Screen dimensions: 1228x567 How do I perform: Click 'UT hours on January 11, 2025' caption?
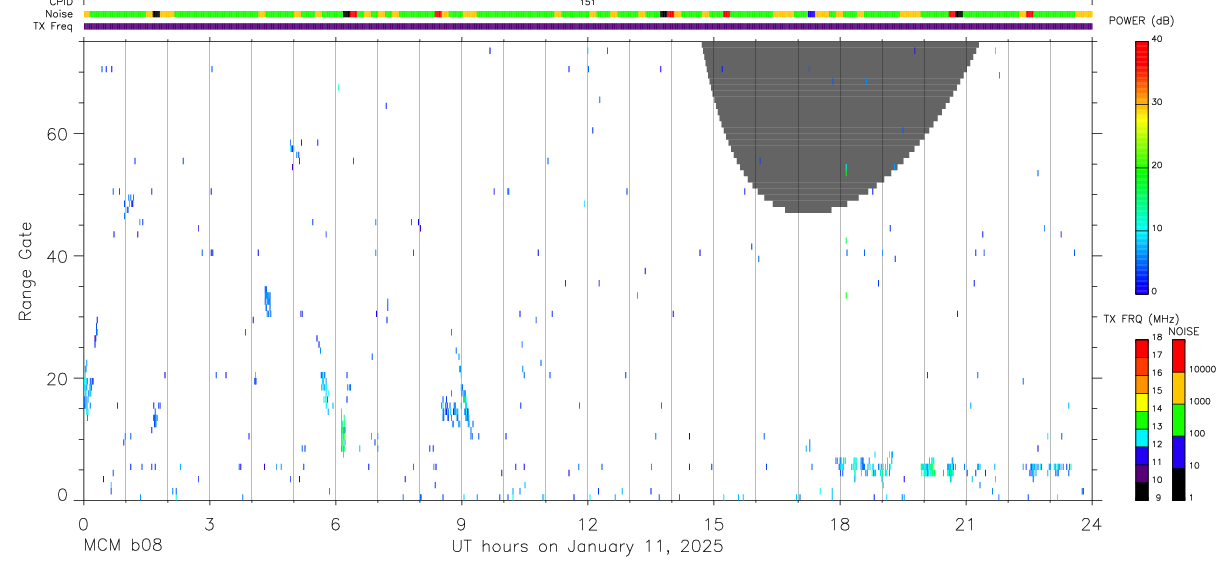(x=587, y=546)
